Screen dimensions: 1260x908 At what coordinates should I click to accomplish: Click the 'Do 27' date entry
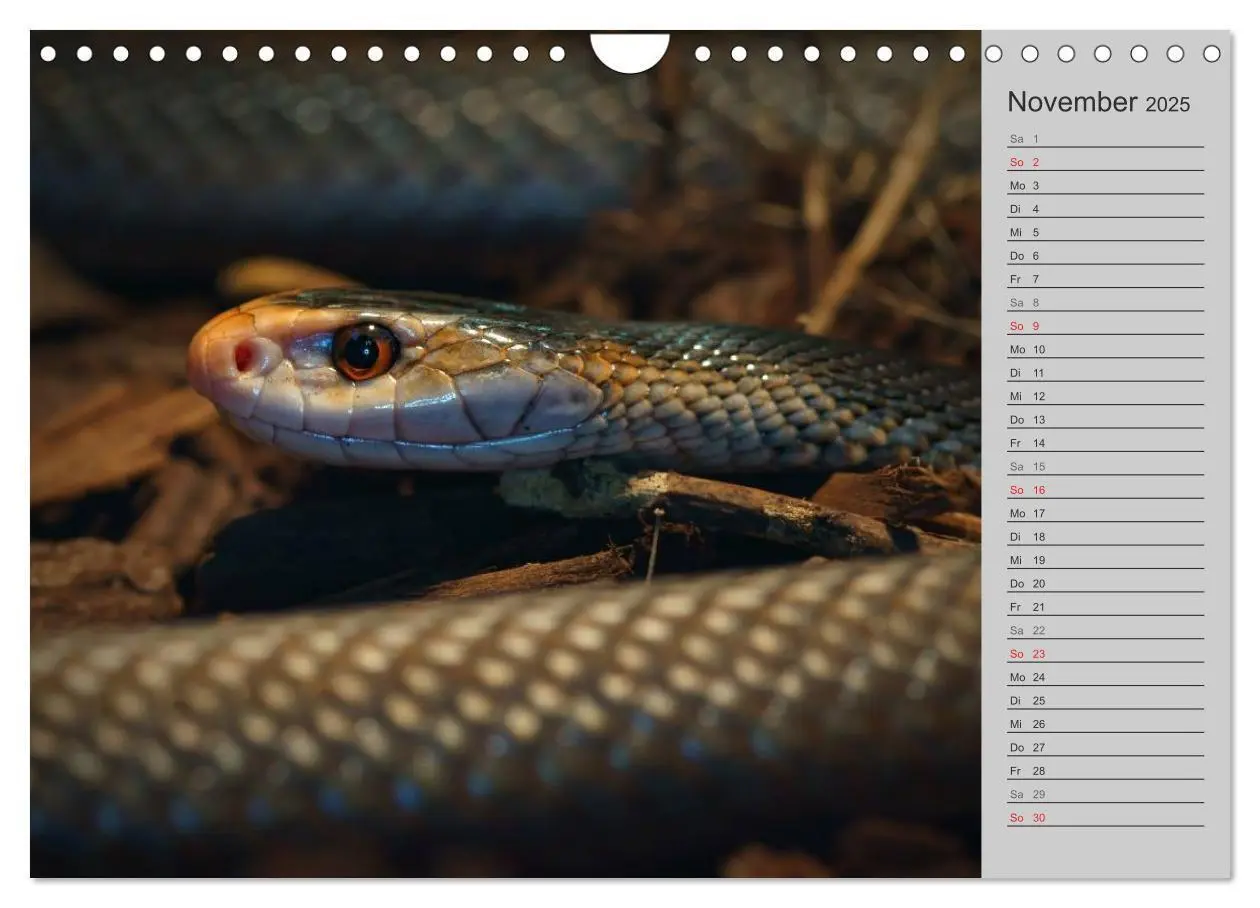point(1105,747)
